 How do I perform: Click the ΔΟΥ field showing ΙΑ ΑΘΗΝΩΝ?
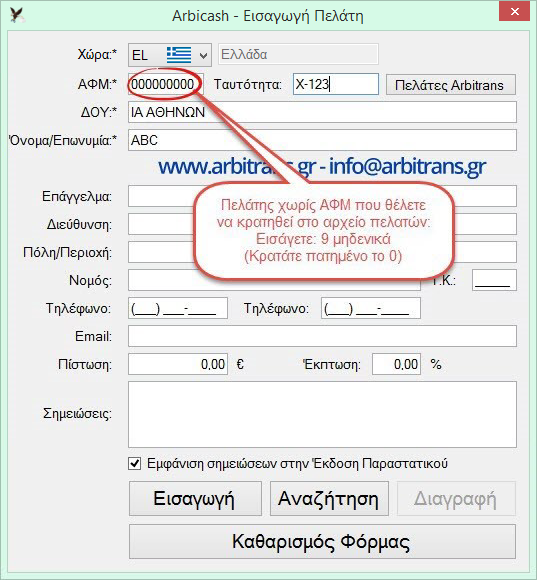322,112
